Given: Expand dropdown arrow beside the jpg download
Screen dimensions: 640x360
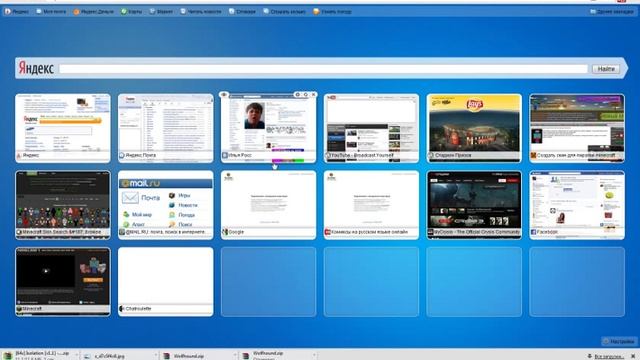Looking at the screenshot, I should click(156, 356).
